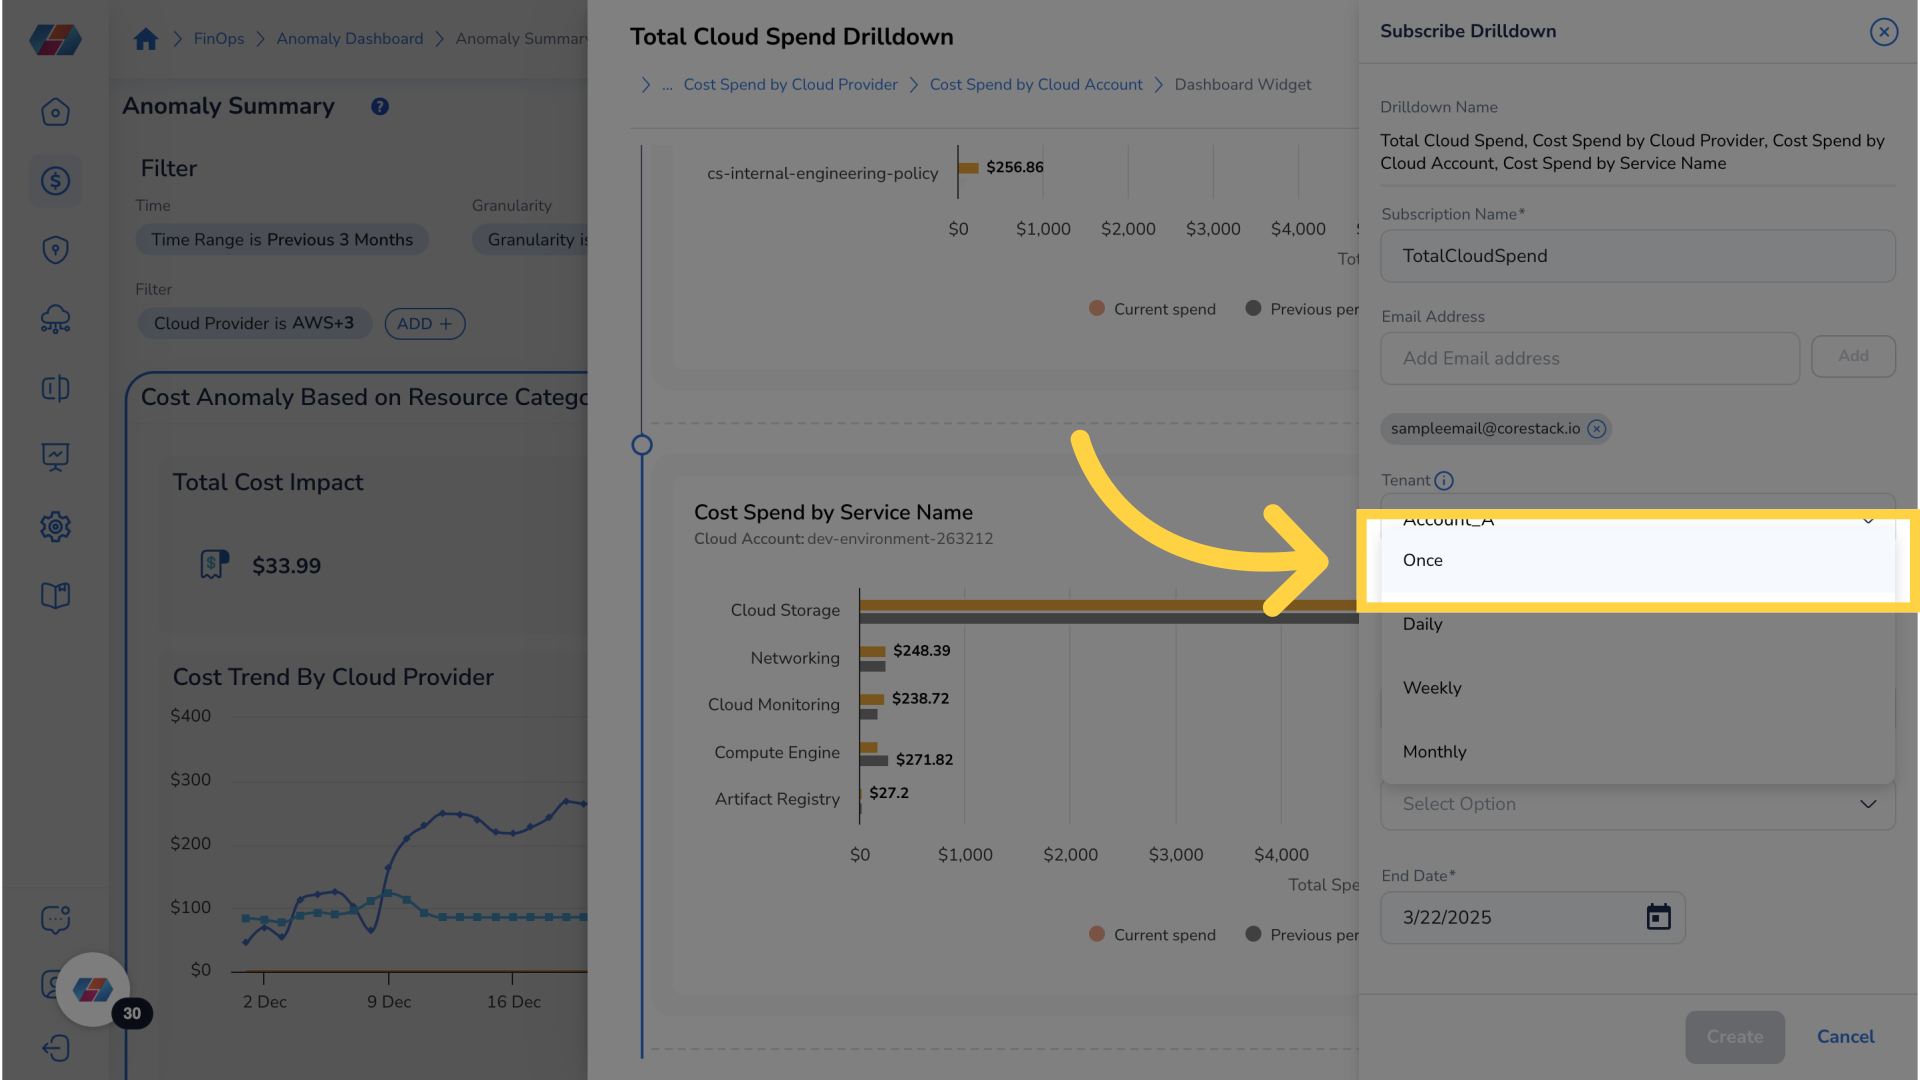The image size is (1920, 1080).
Task: Click the Create button
Action: (x=1735, y=1037)
